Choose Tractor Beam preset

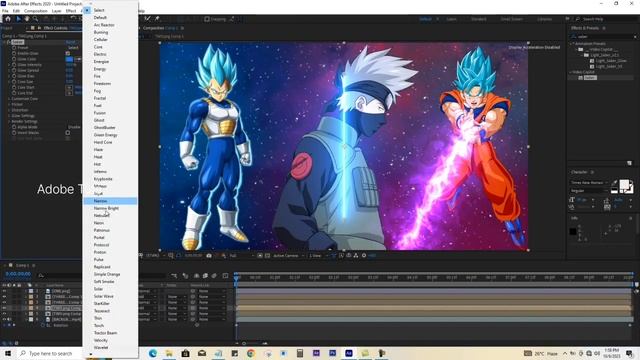[105, 333]
